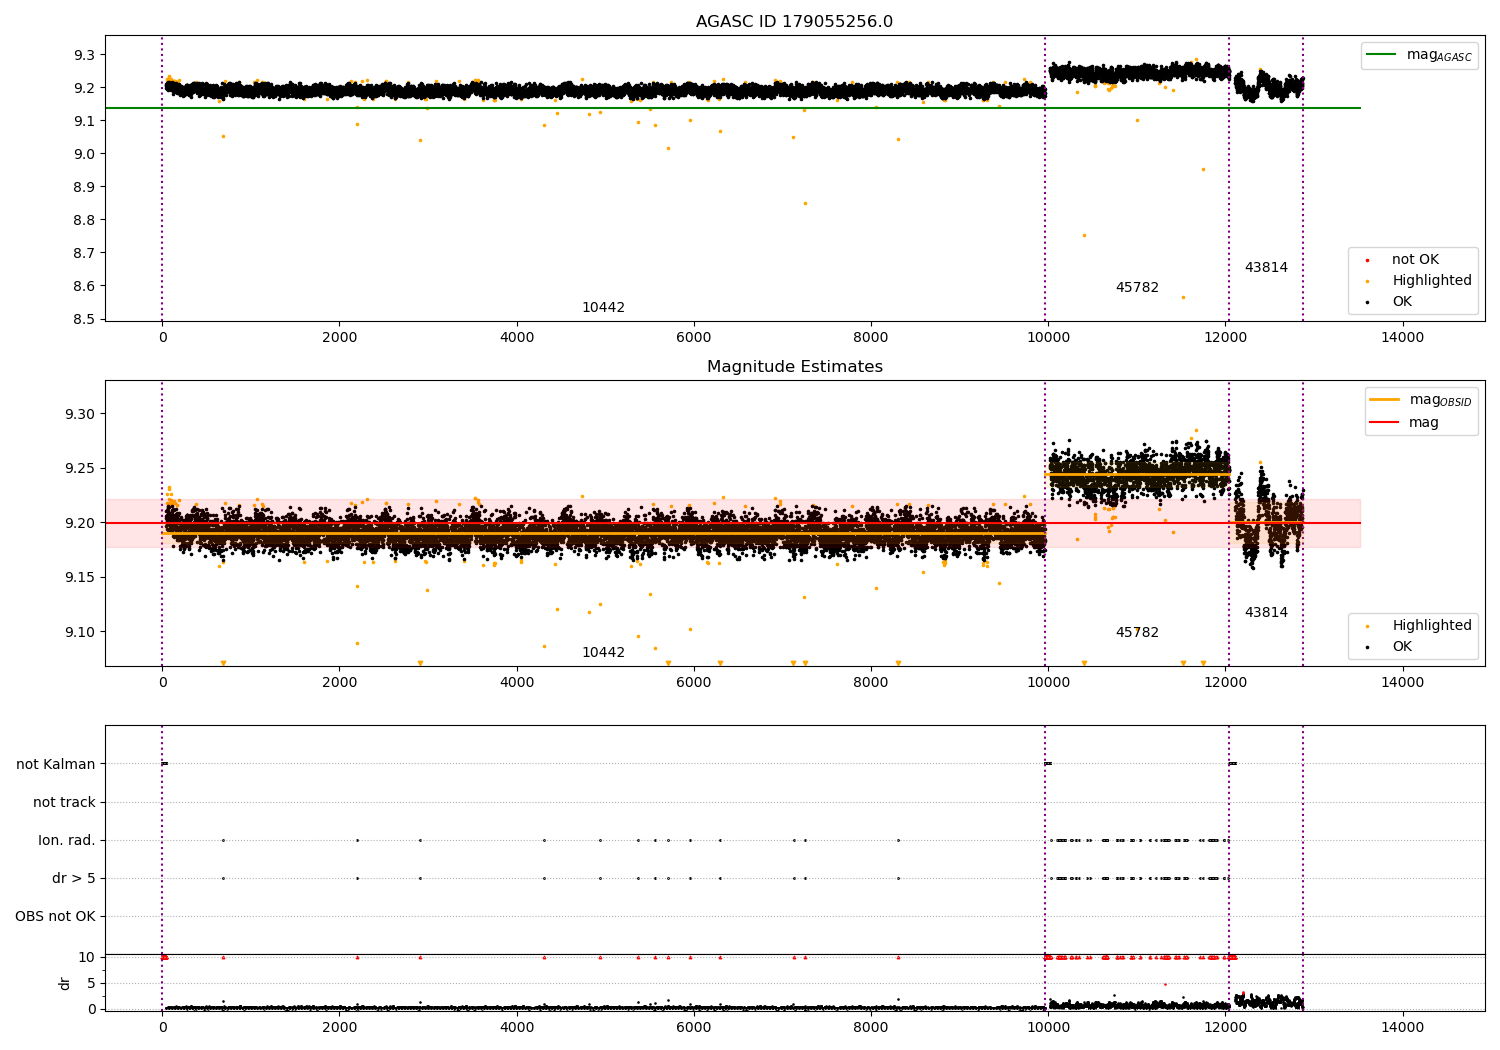Click the '10442' annotation in Magnitude Estimates plot

click(603, 653)
